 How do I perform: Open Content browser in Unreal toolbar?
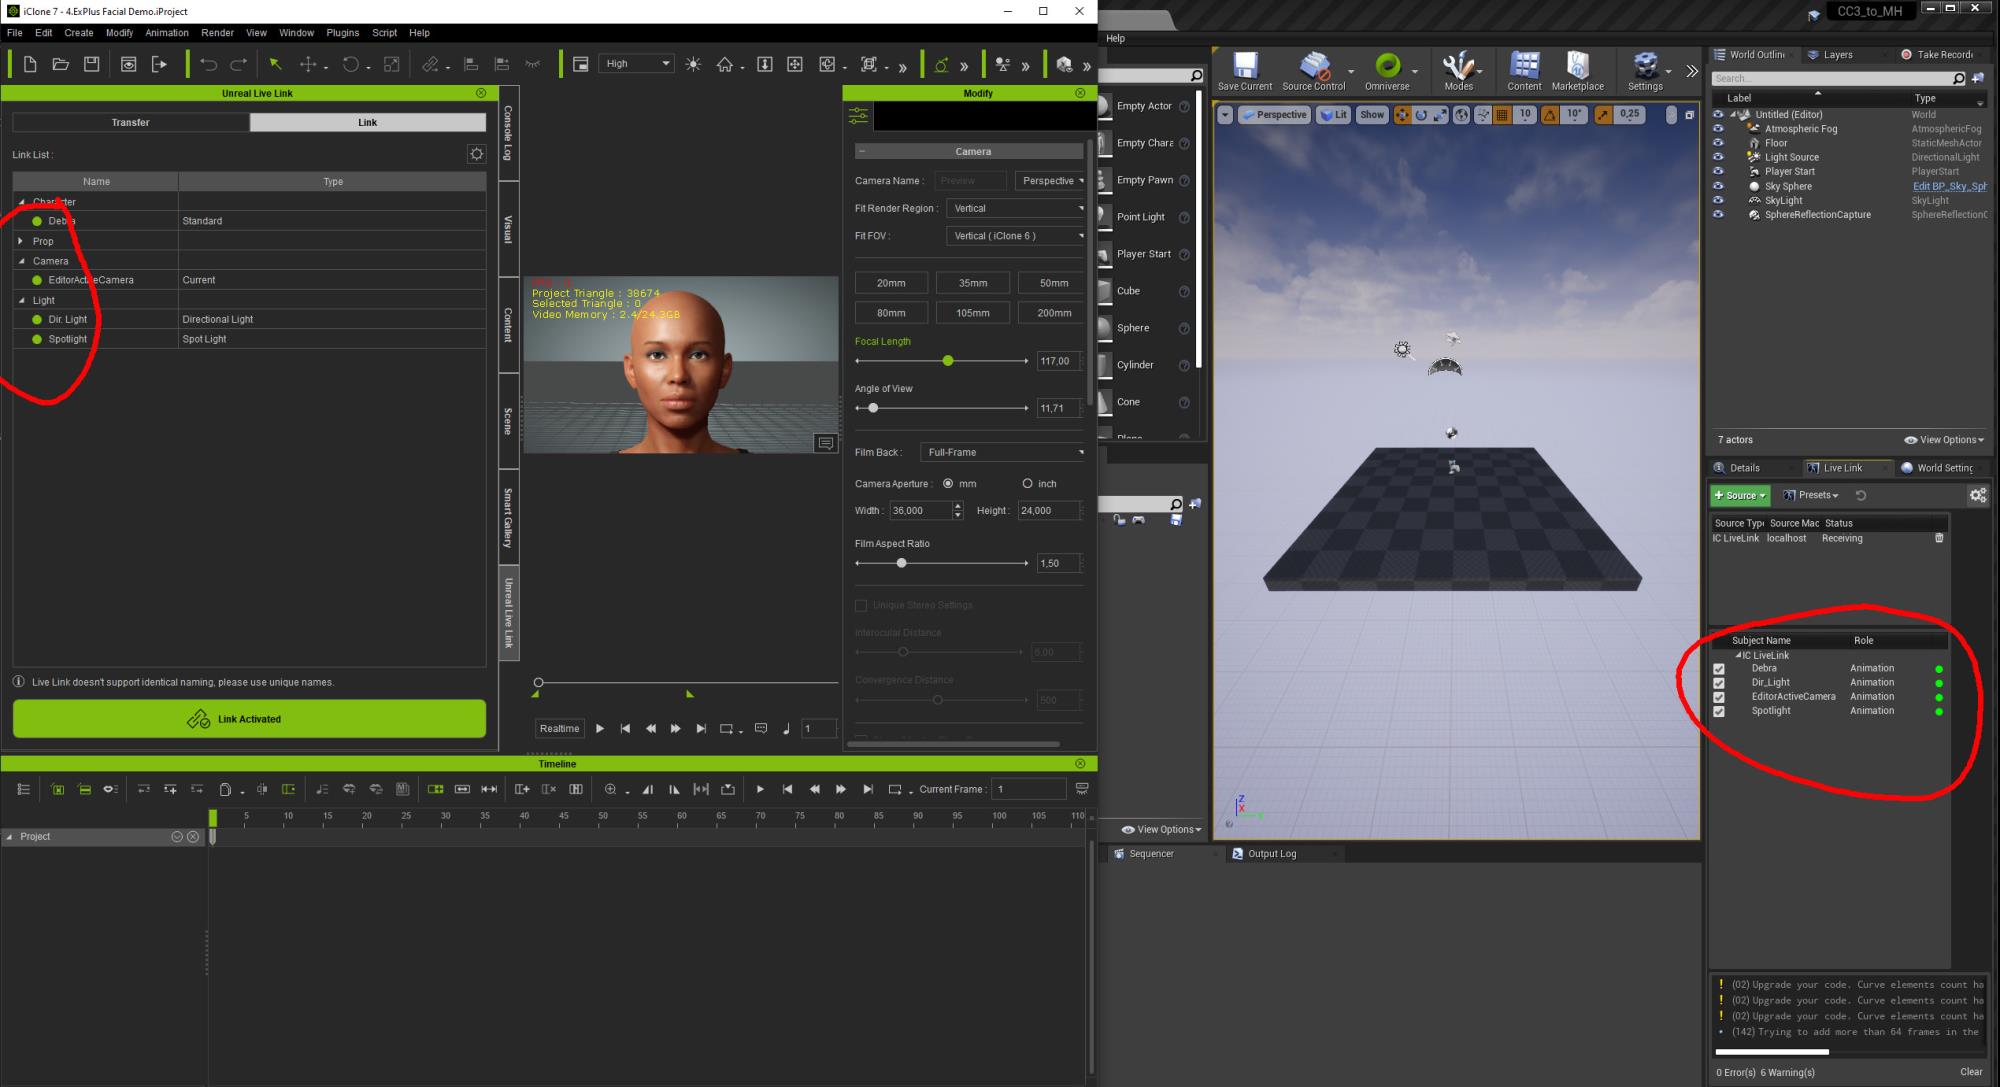pos(1524,71)
